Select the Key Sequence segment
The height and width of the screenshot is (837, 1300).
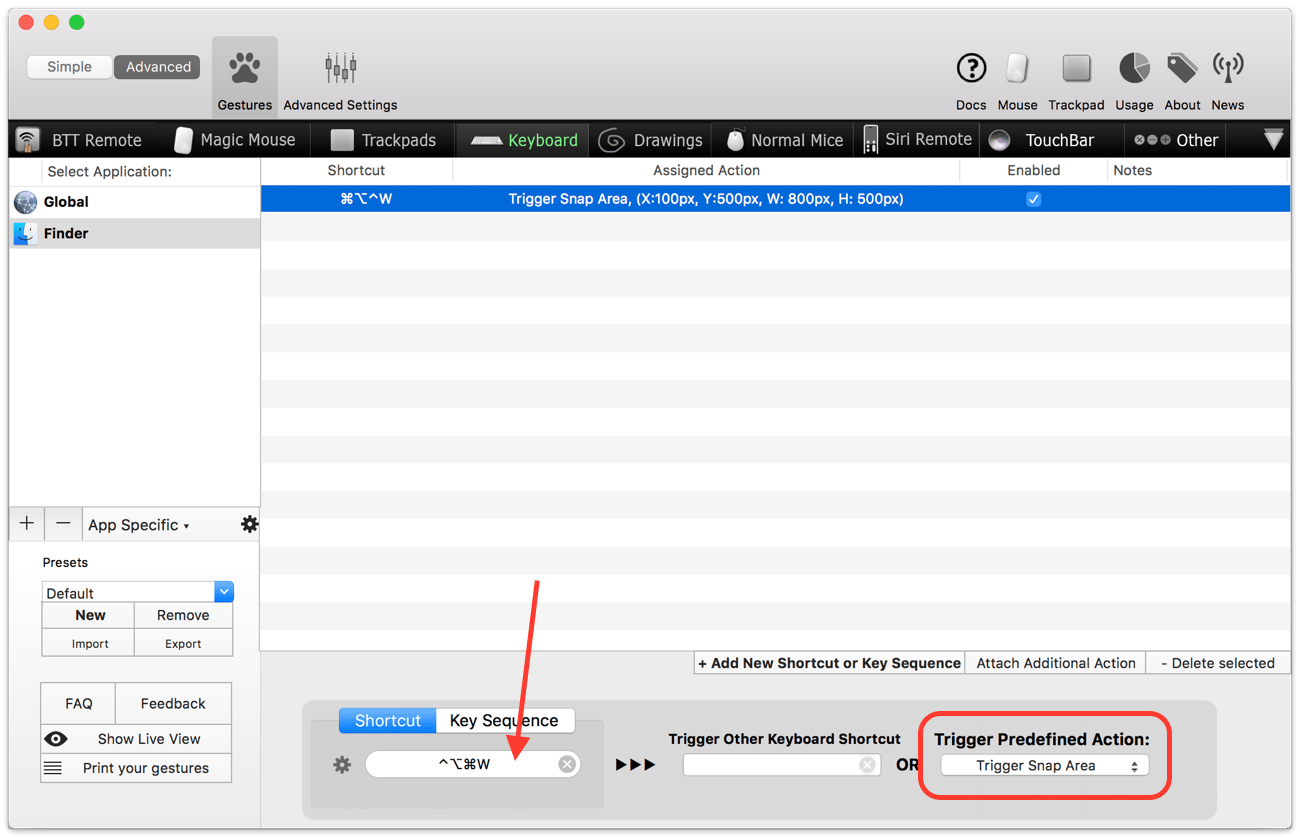(x=505, y=720)
